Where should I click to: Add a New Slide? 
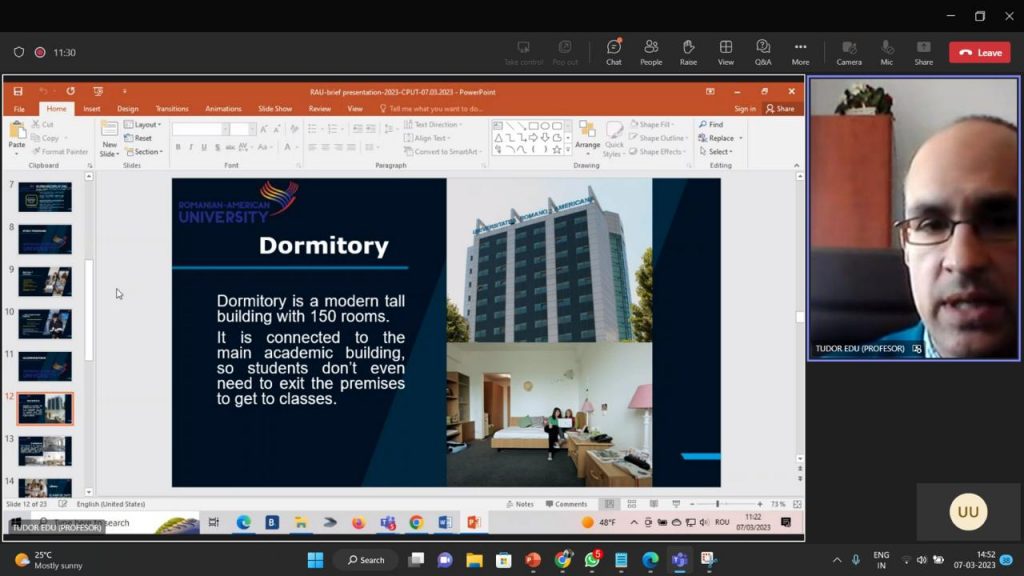[x=109, y=139]
